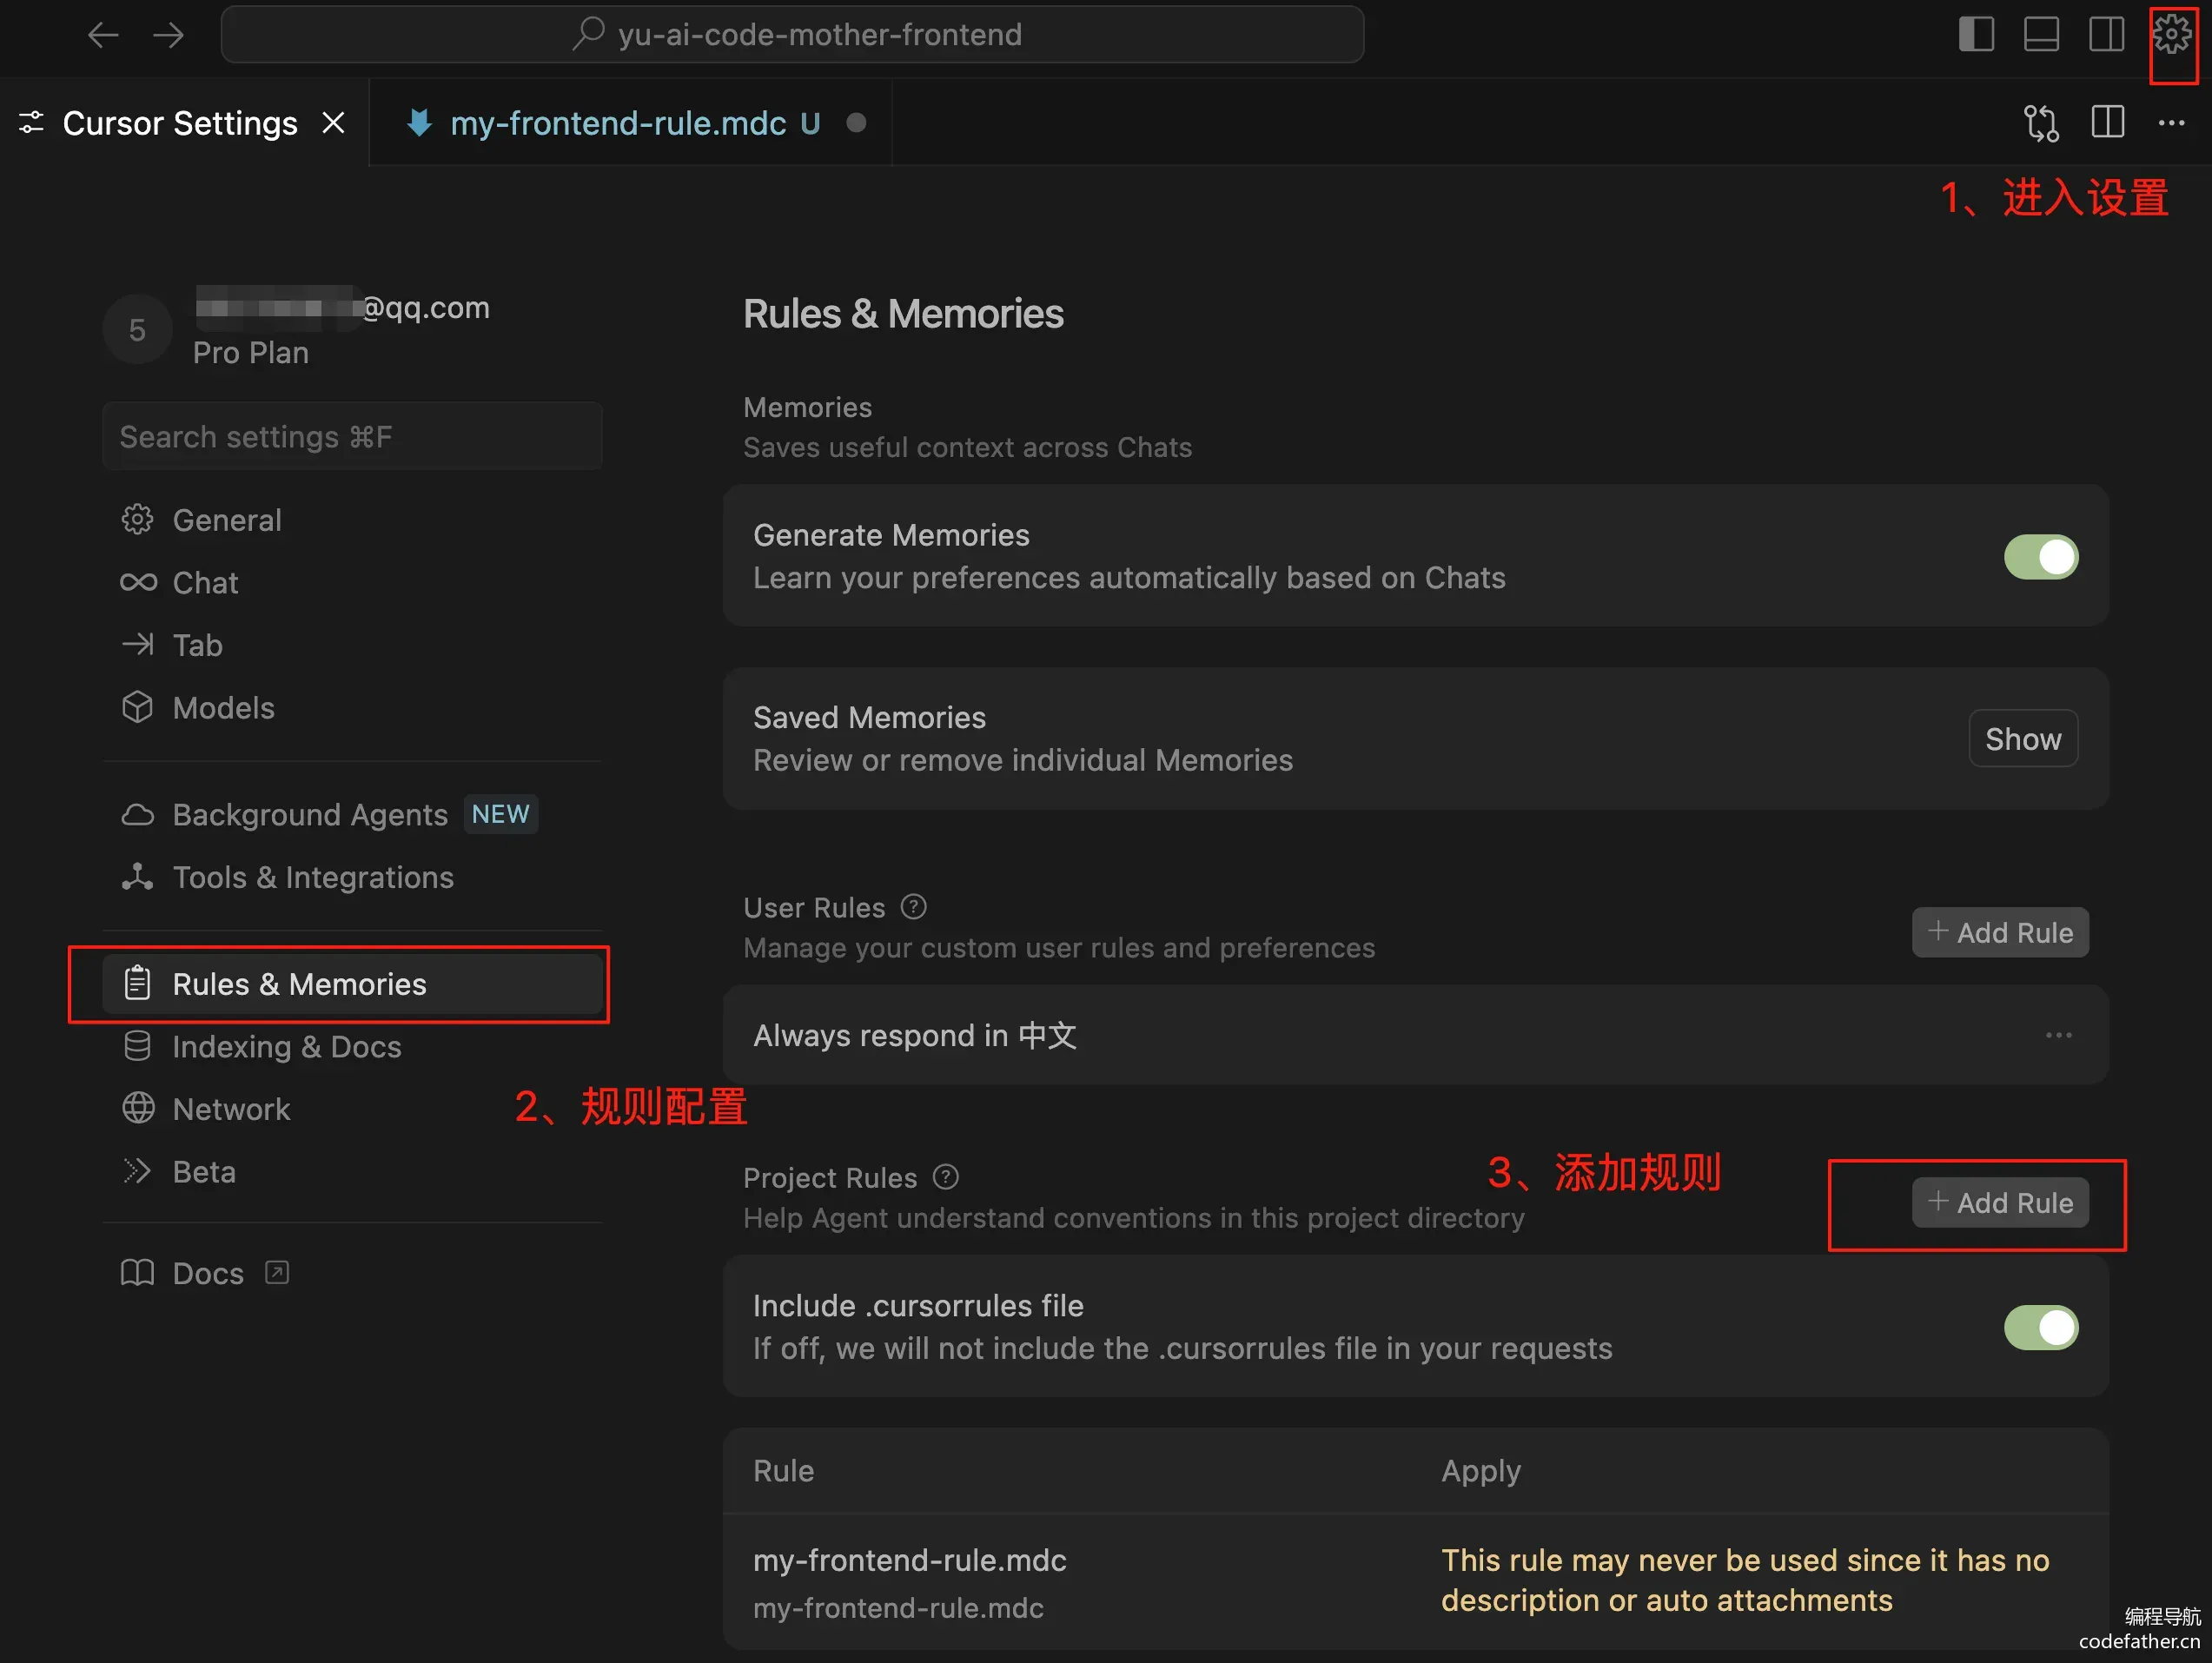Image resolution: width=2212 pixels, height=1663 pixels.
Task: Click the Rule column header
Action: pyautogui.click(x=783, y=1470)
